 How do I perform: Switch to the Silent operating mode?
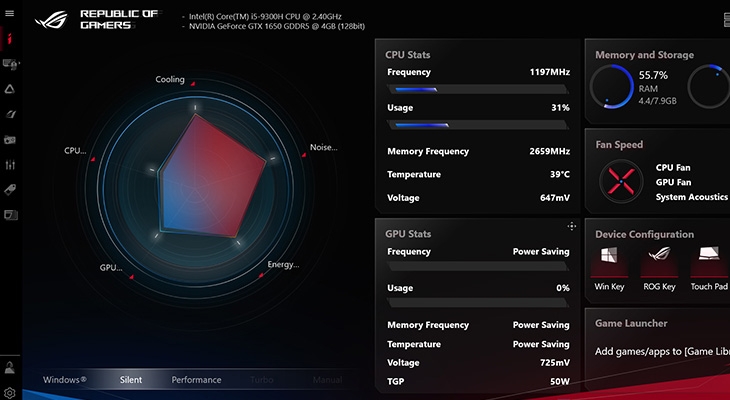131,380
